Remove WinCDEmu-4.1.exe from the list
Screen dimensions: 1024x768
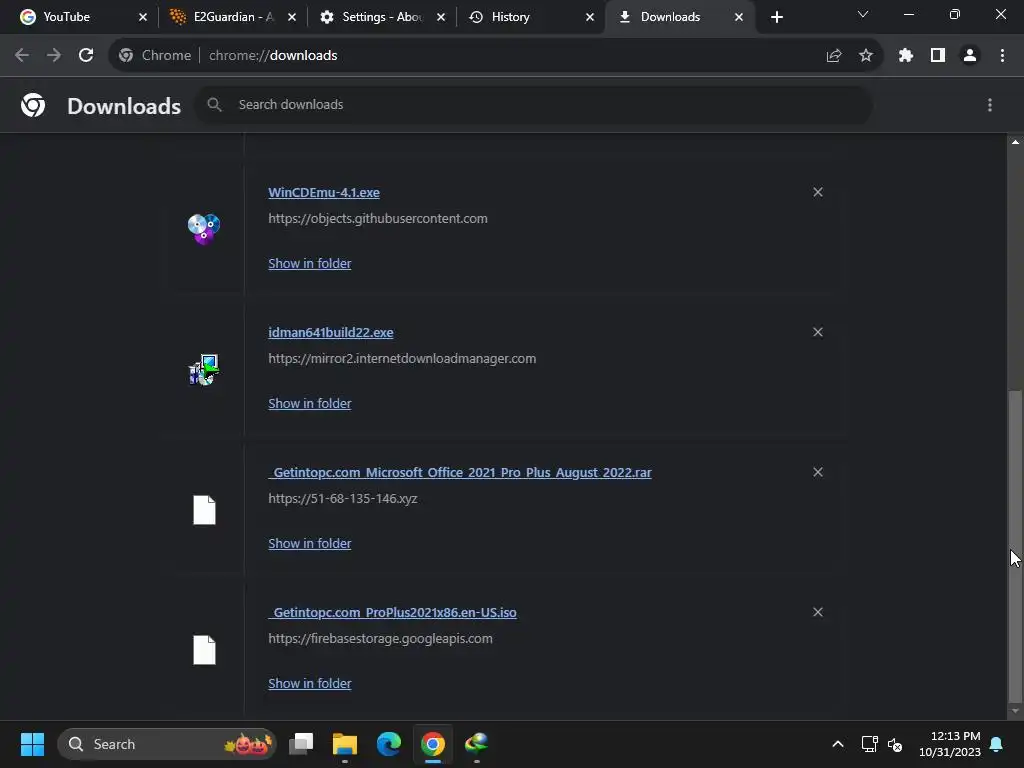[817, 192]
